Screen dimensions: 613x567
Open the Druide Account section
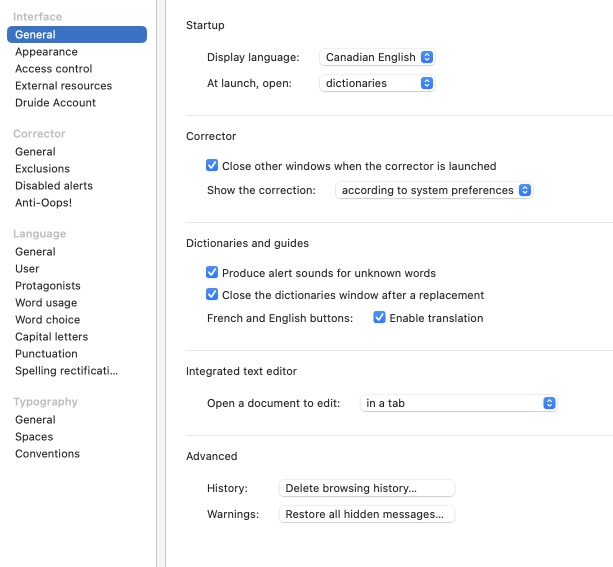(56, 103)
